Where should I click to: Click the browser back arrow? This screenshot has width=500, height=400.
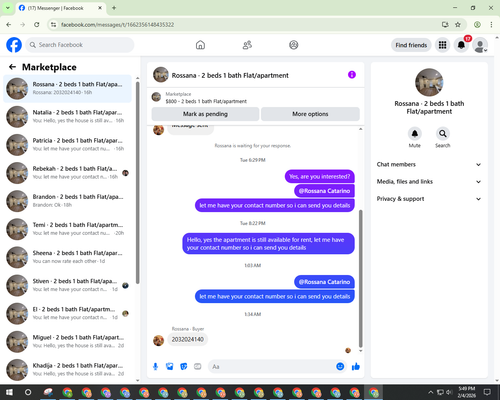point(9,25)
